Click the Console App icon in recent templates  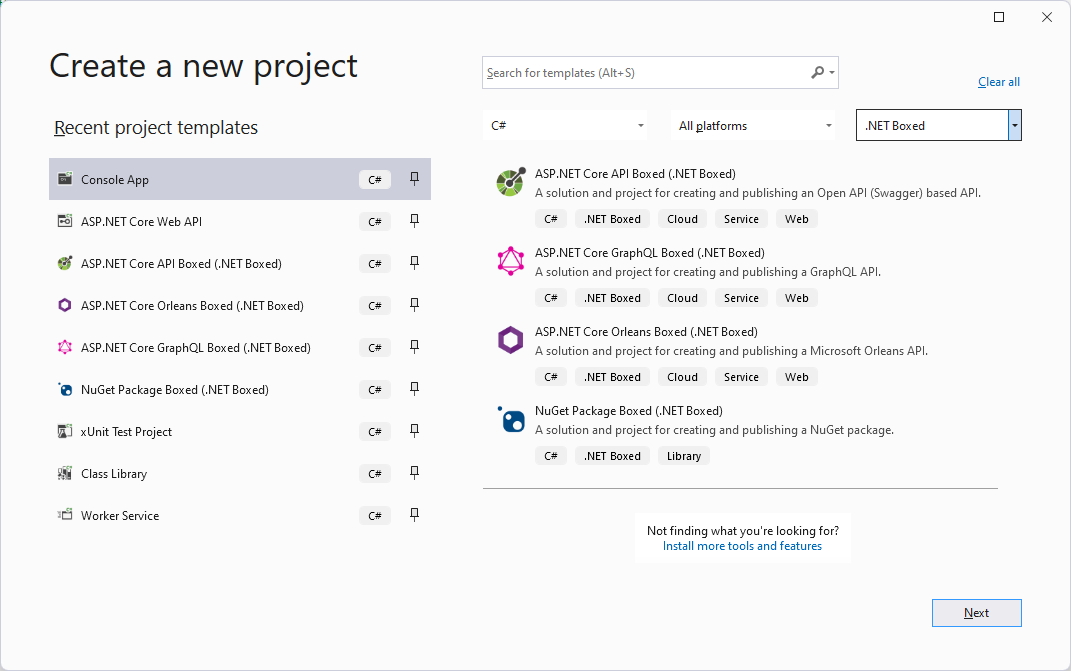click(x=65, y=180)
